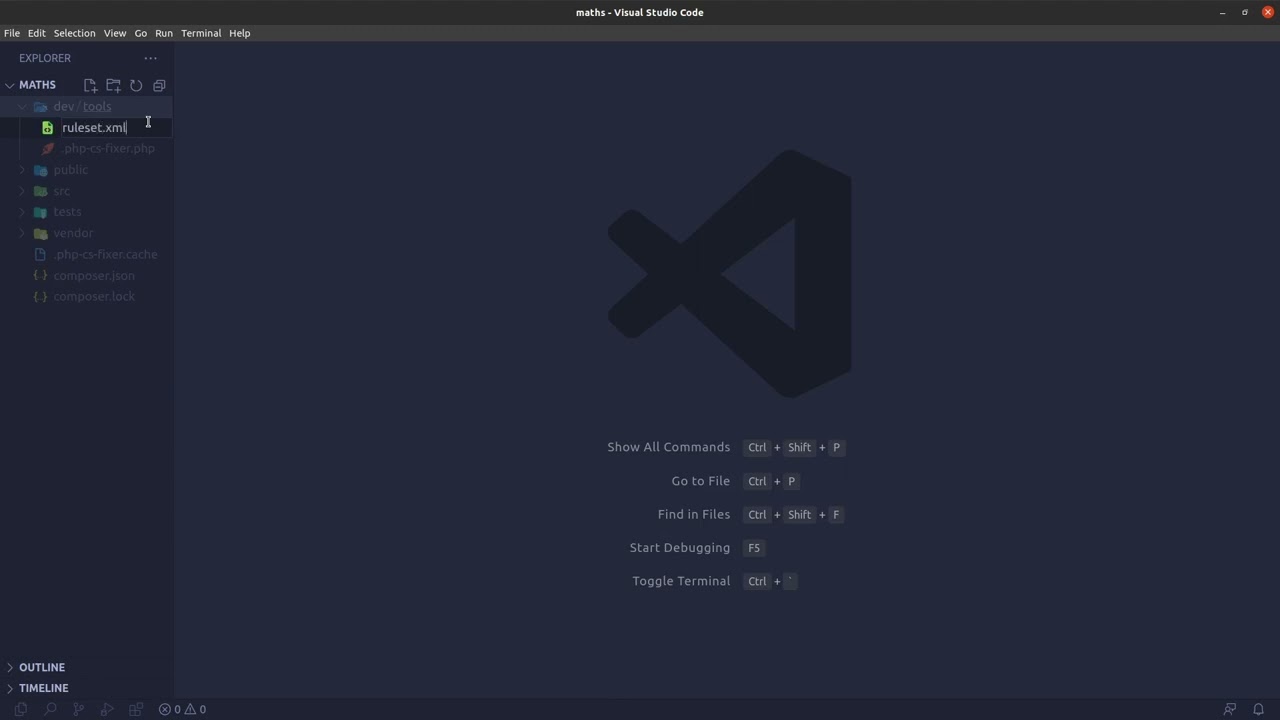The image size is (1280, 720).
Task: Open the composer.json file name
Action: 94,276
